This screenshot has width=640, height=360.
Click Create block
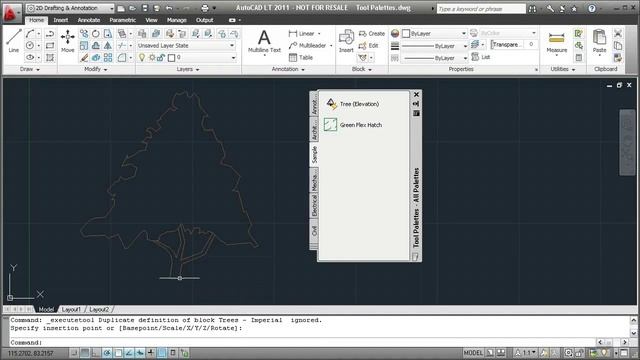[x=371, y=33]
